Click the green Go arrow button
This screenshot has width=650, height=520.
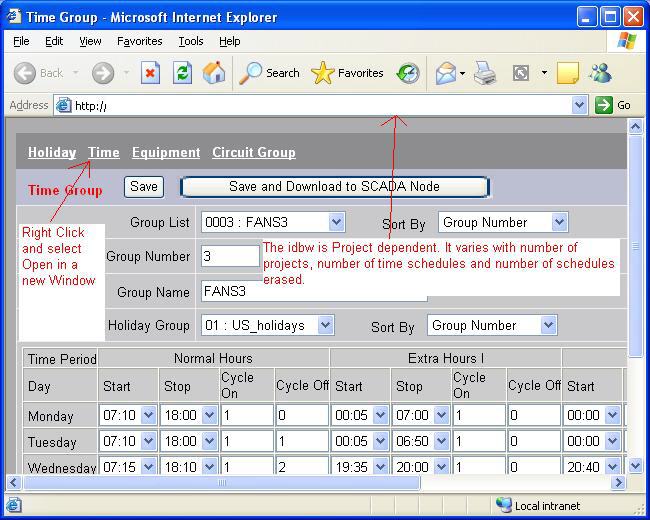603,105
